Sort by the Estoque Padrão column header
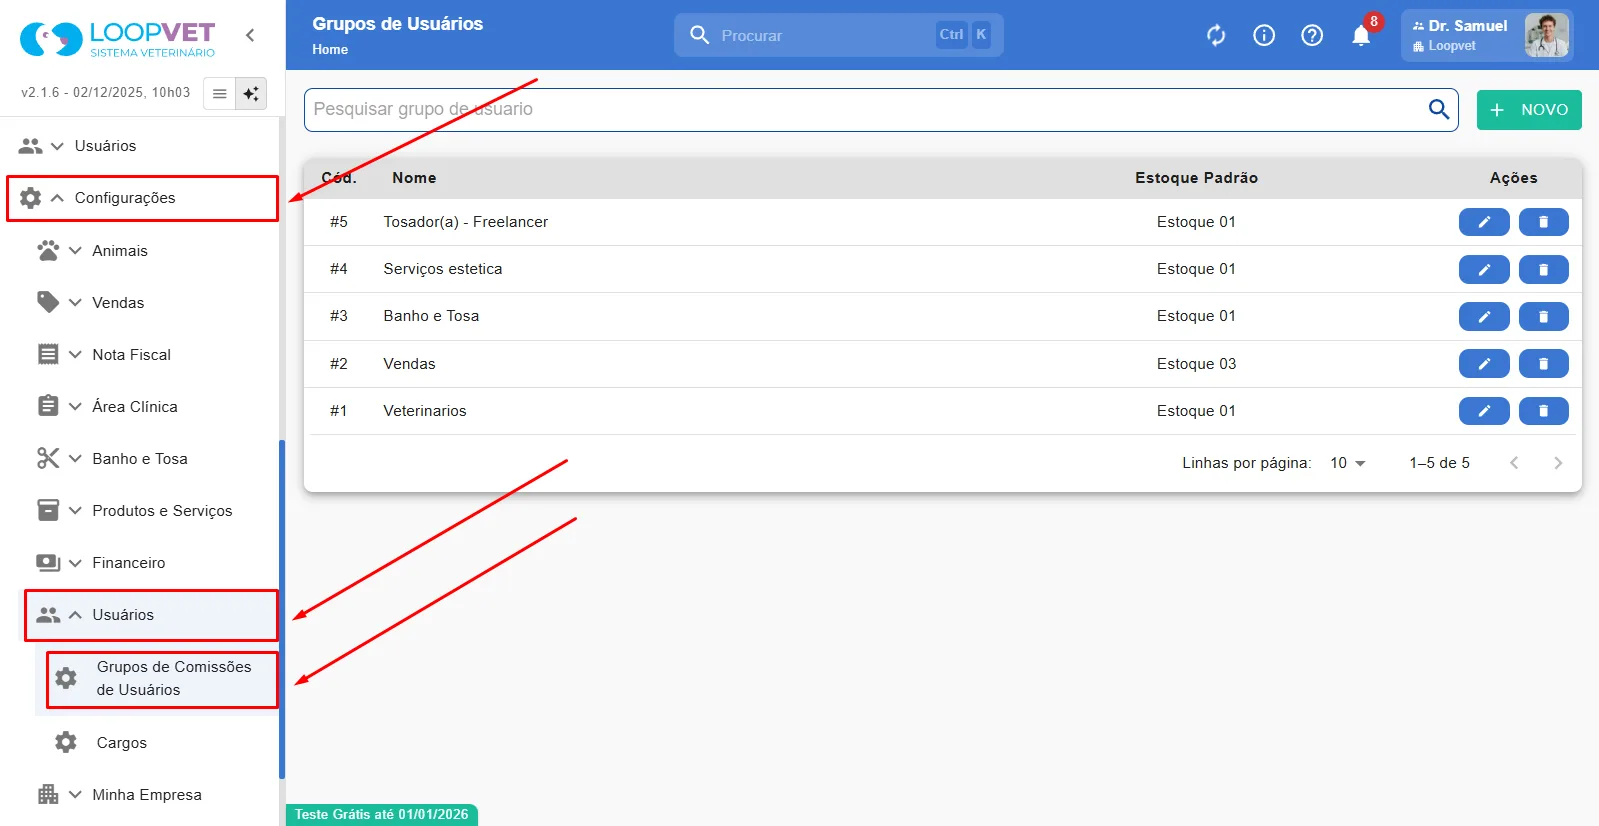The image size is (1599, 826). click(1196, 178)
